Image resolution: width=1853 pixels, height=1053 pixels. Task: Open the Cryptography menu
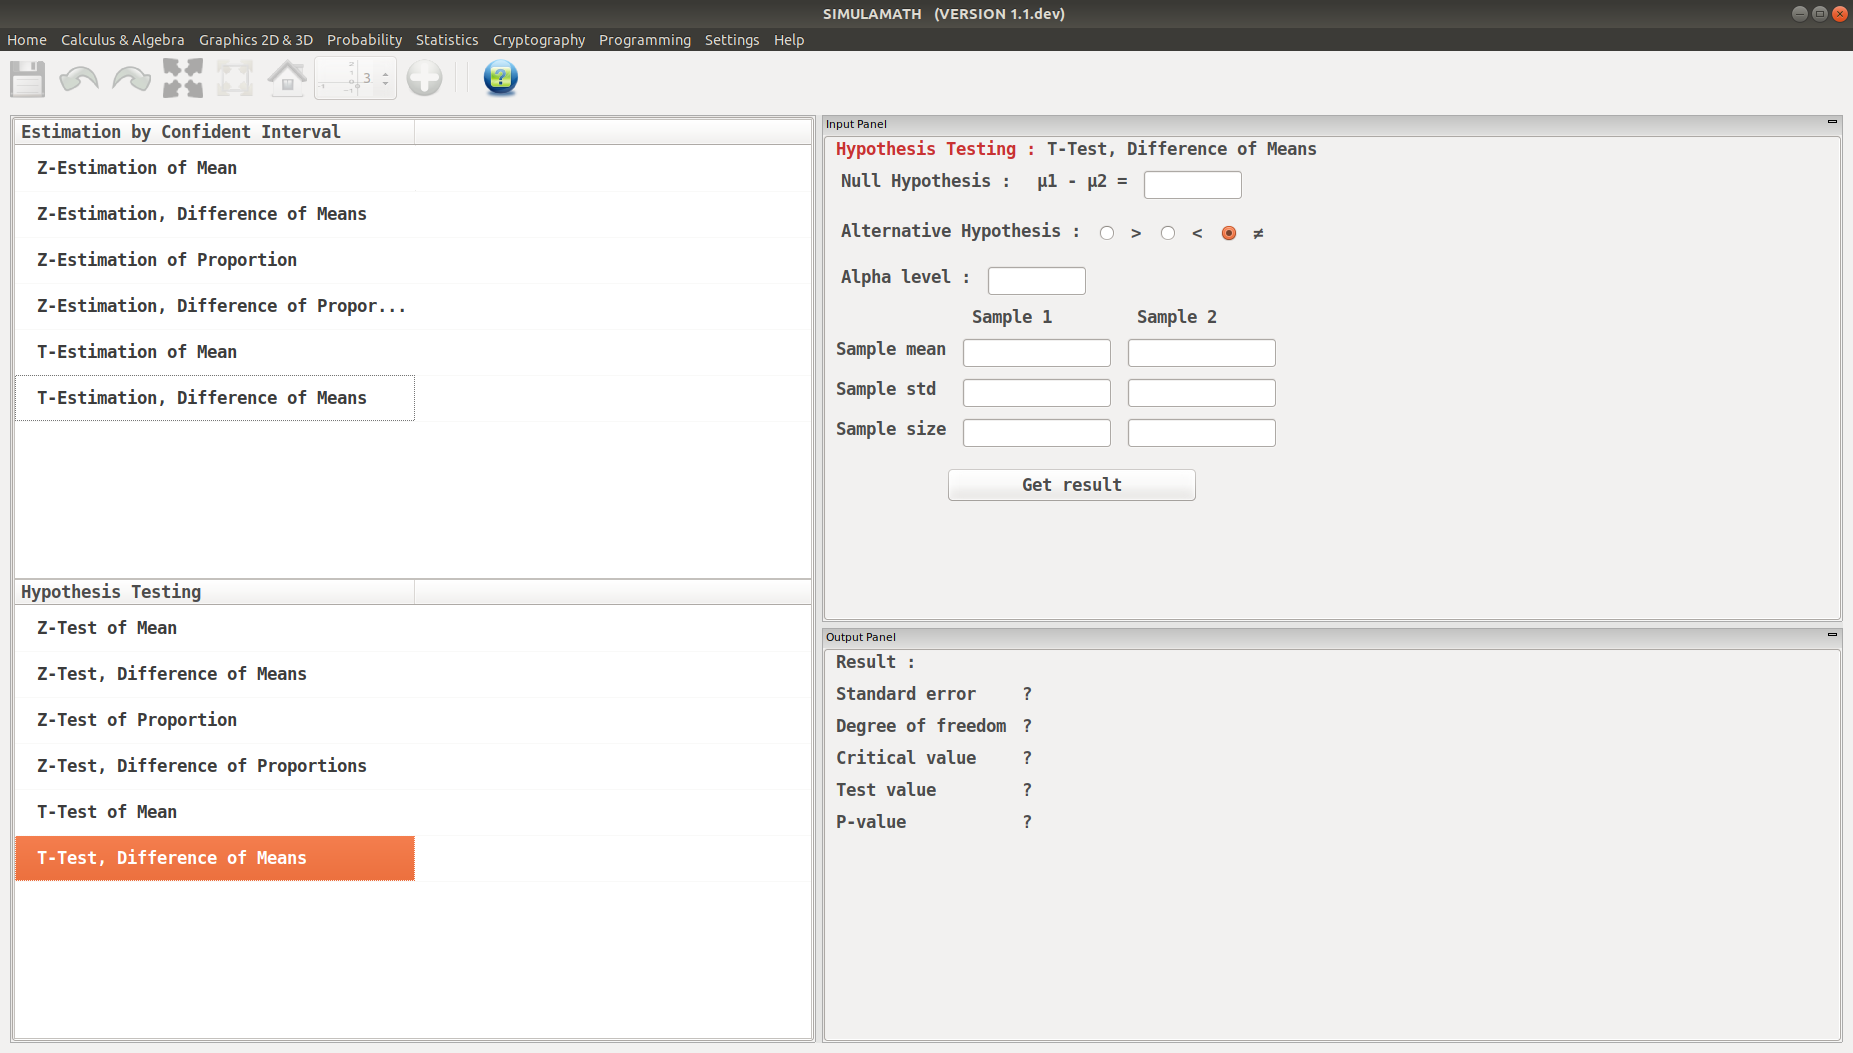539,40
